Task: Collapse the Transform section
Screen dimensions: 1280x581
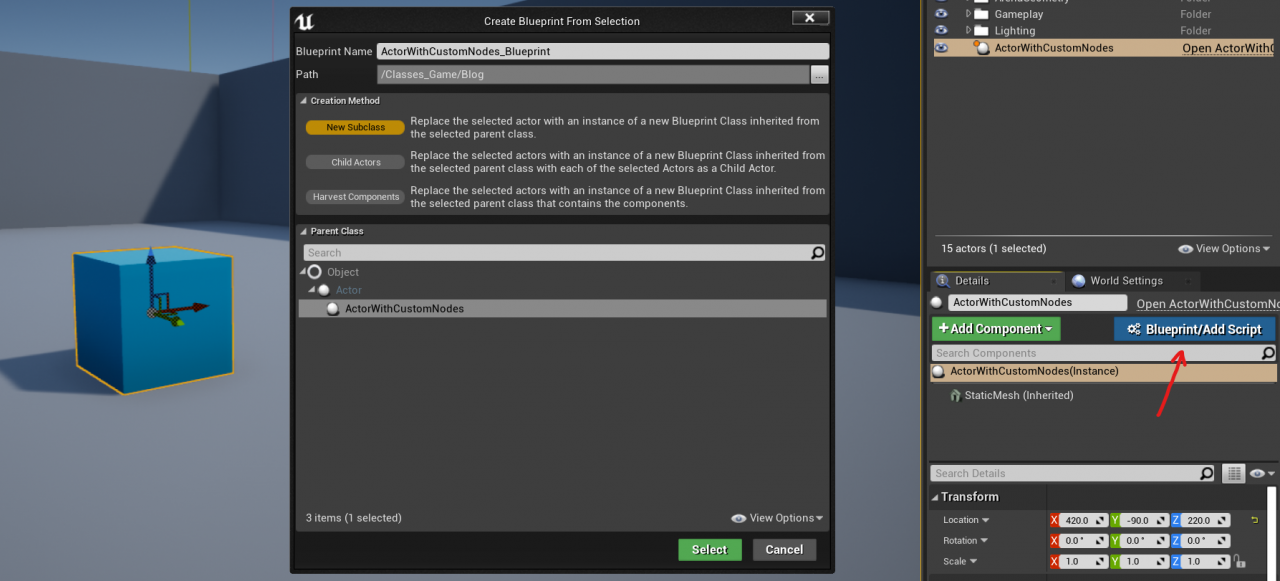Action: click(936, 497)
